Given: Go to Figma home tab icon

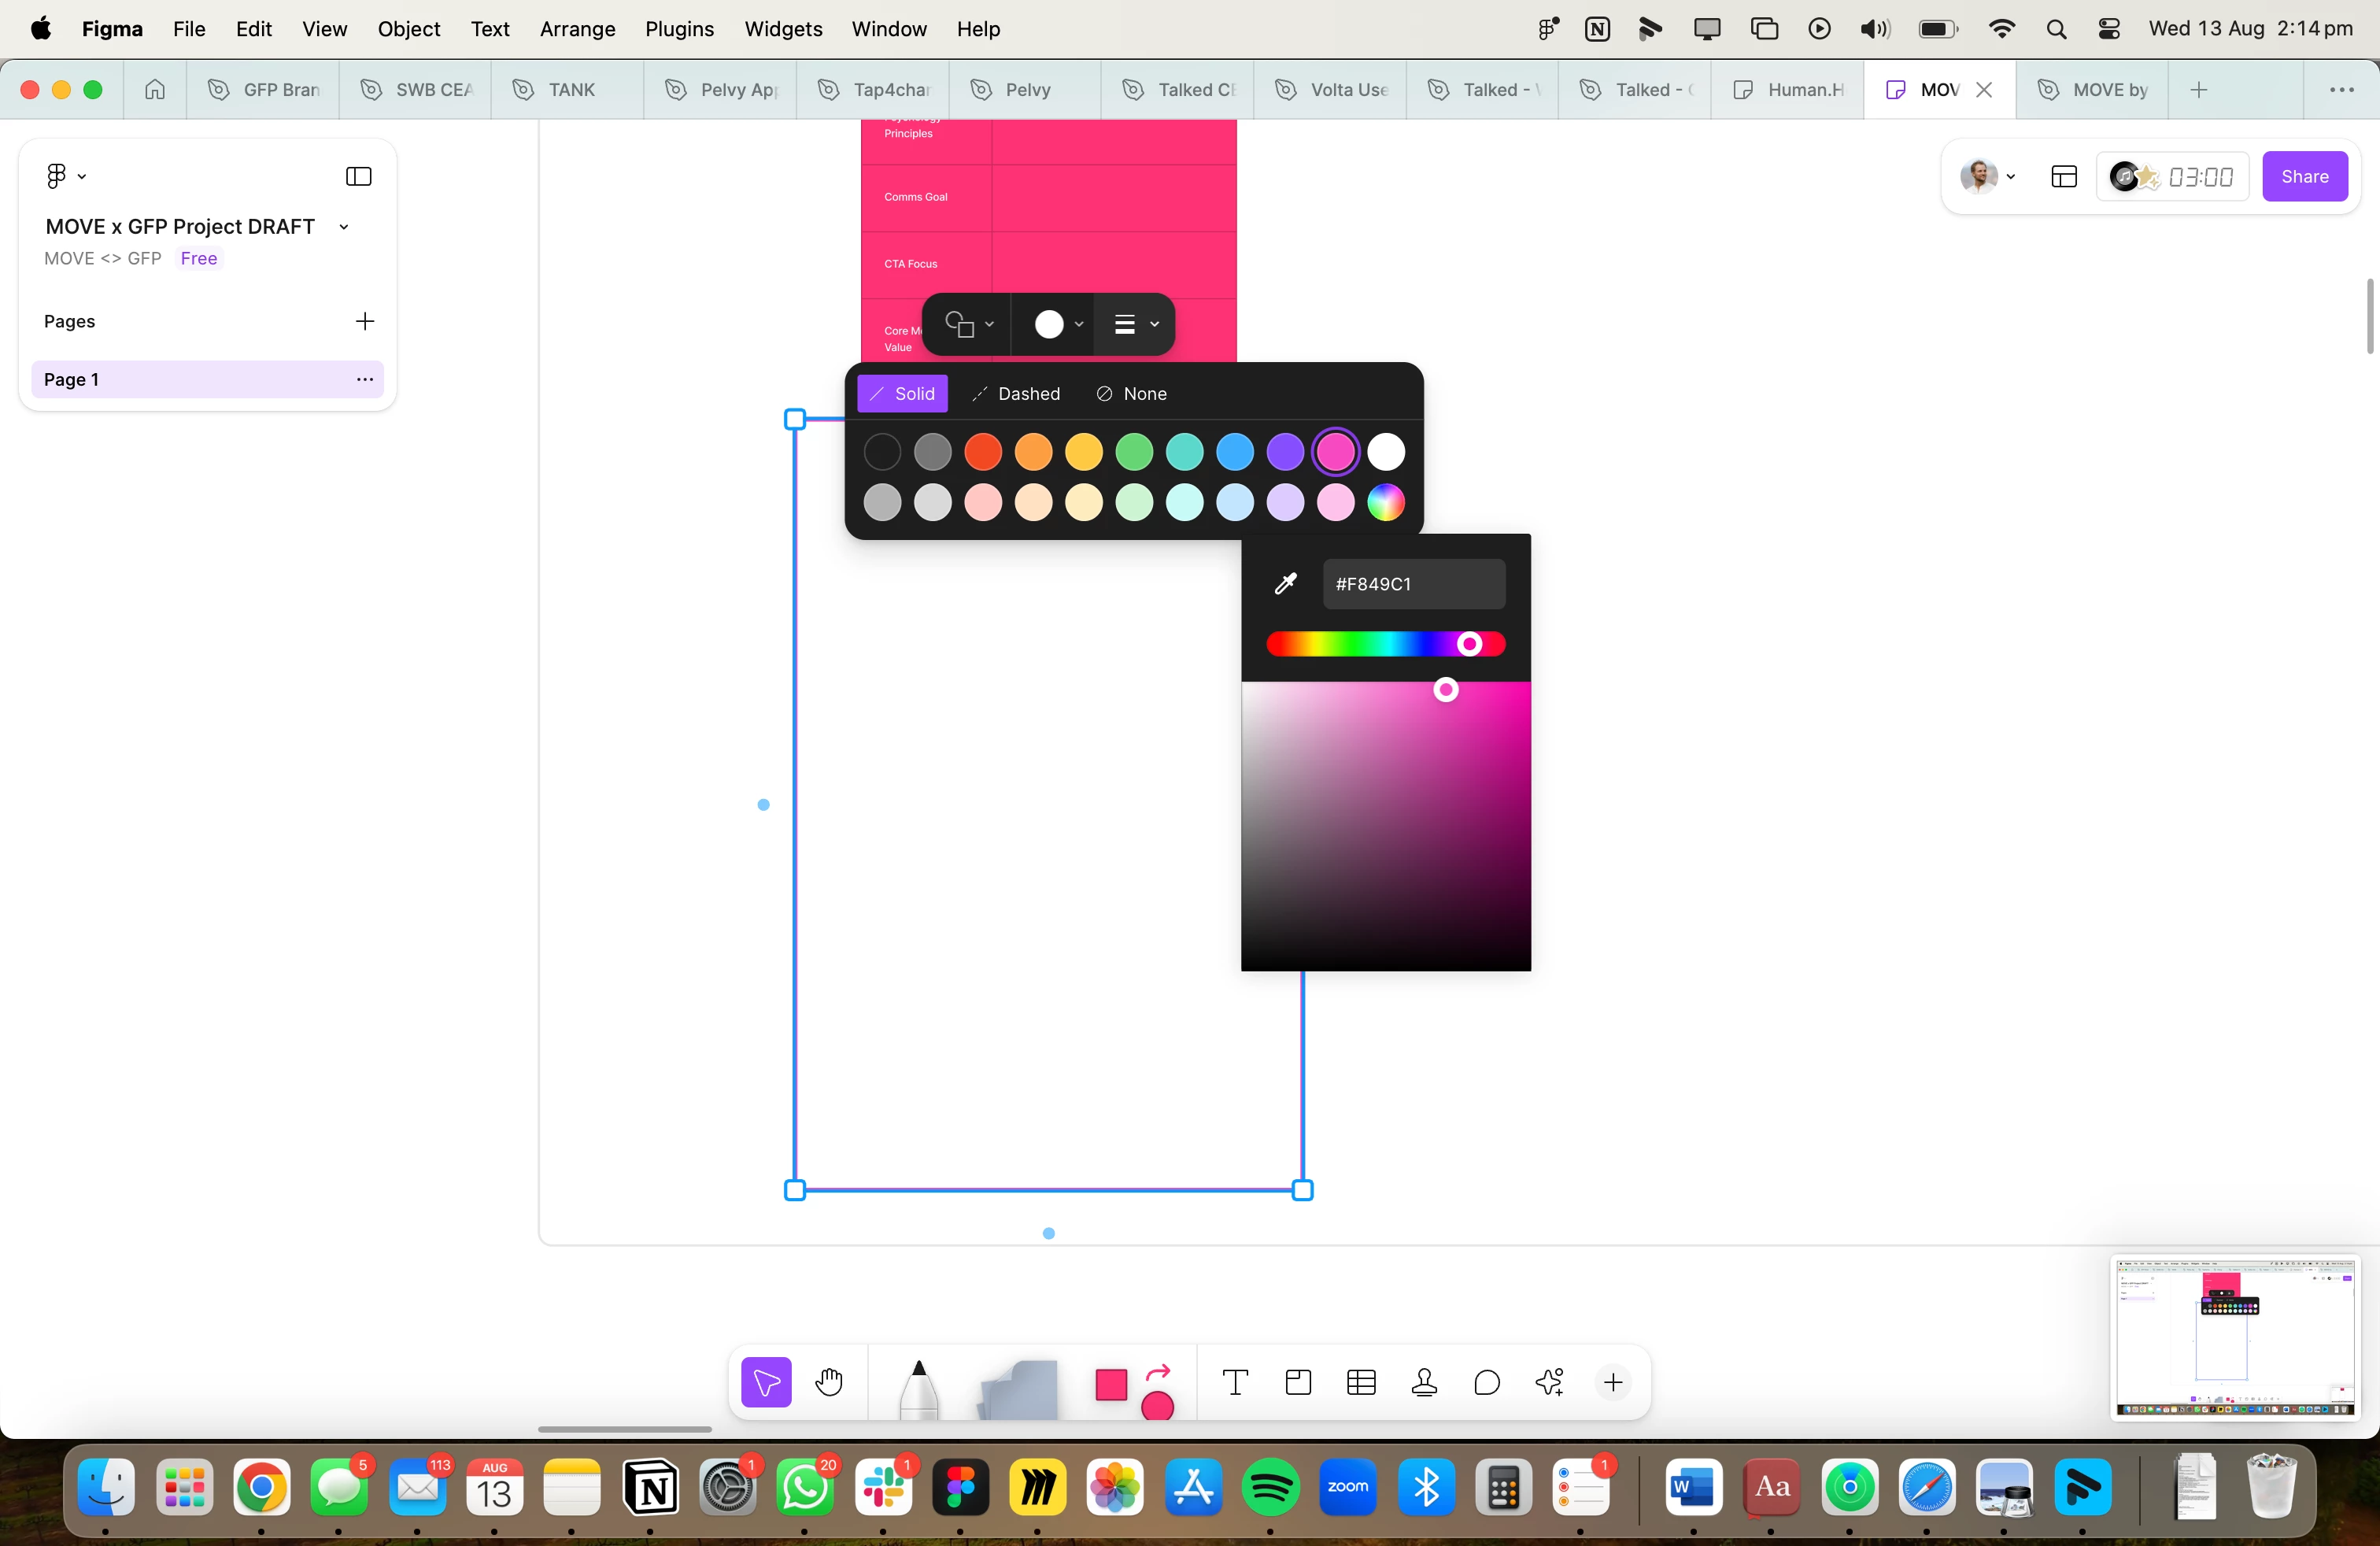Looking at the screenshot, I should point(155,89).
